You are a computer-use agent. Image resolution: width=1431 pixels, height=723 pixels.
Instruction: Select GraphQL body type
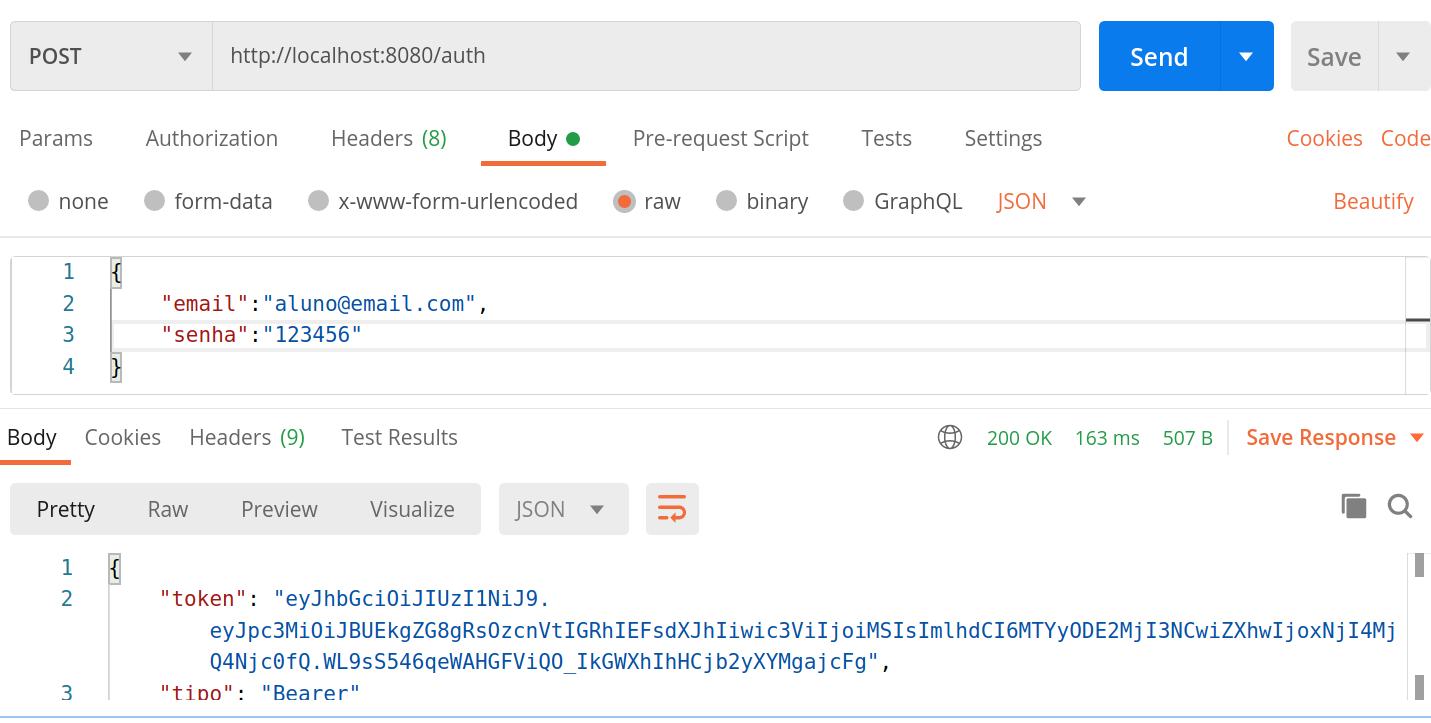[x=903, y=201]
